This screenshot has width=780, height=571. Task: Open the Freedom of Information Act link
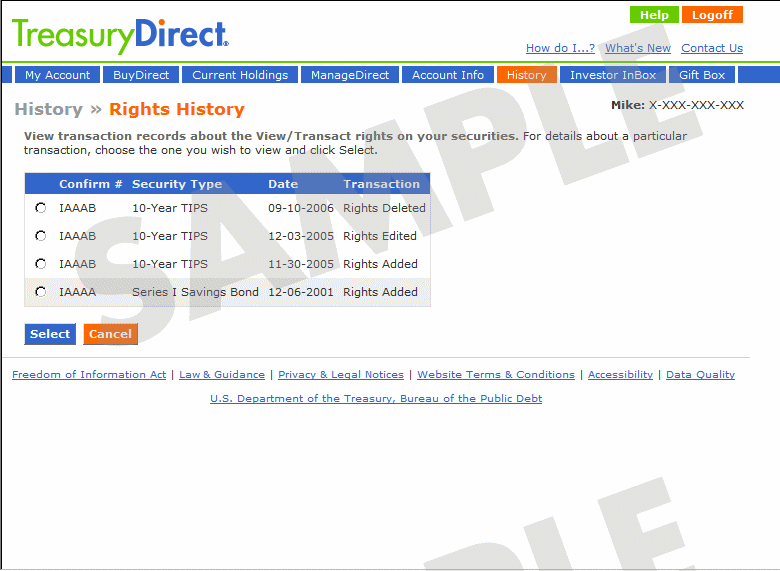[x=89, y=375]
